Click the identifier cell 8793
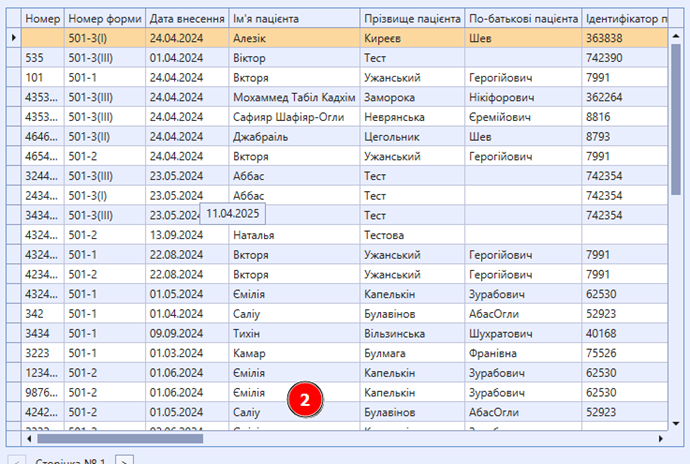690x464 pixels. click(x=625, y=136)
